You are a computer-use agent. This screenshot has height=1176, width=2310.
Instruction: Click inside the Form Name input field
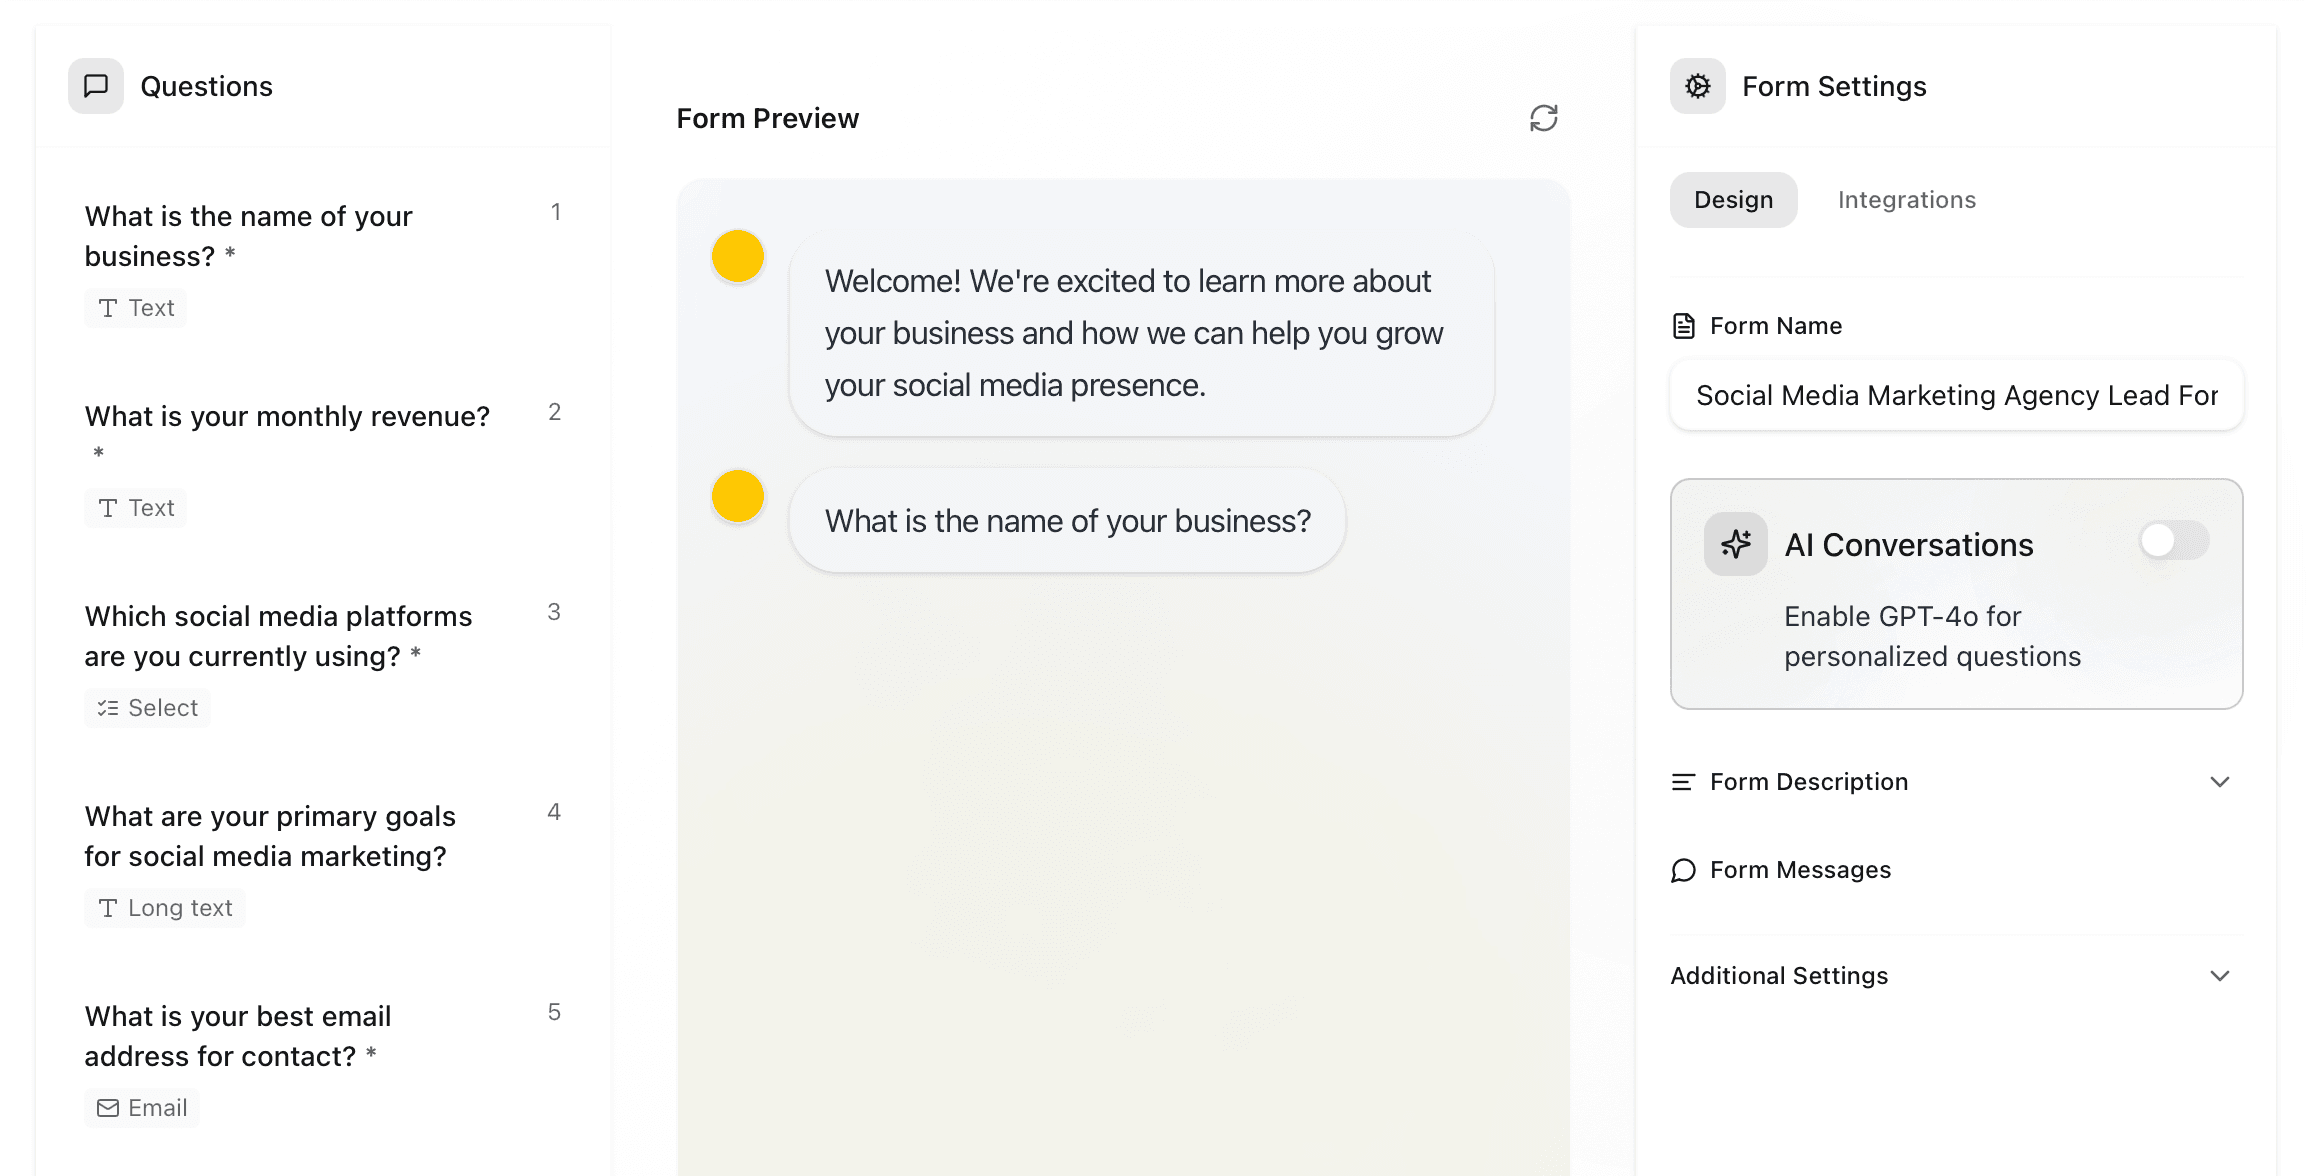1955,395
